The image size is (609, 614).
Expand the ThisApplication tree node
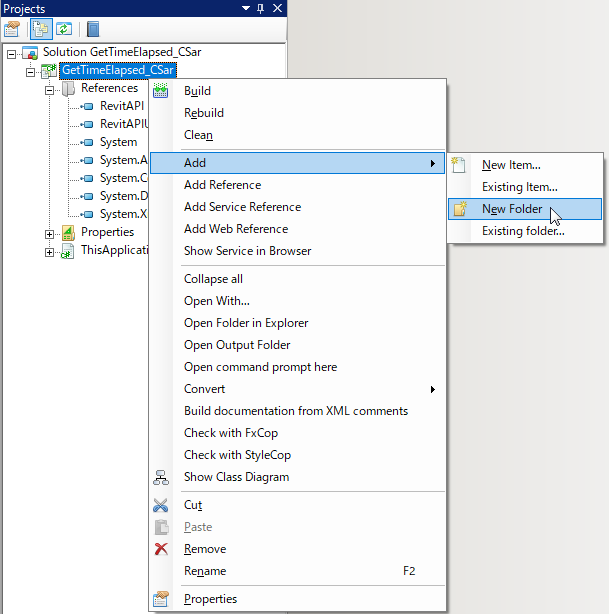(x=49, y=252)
